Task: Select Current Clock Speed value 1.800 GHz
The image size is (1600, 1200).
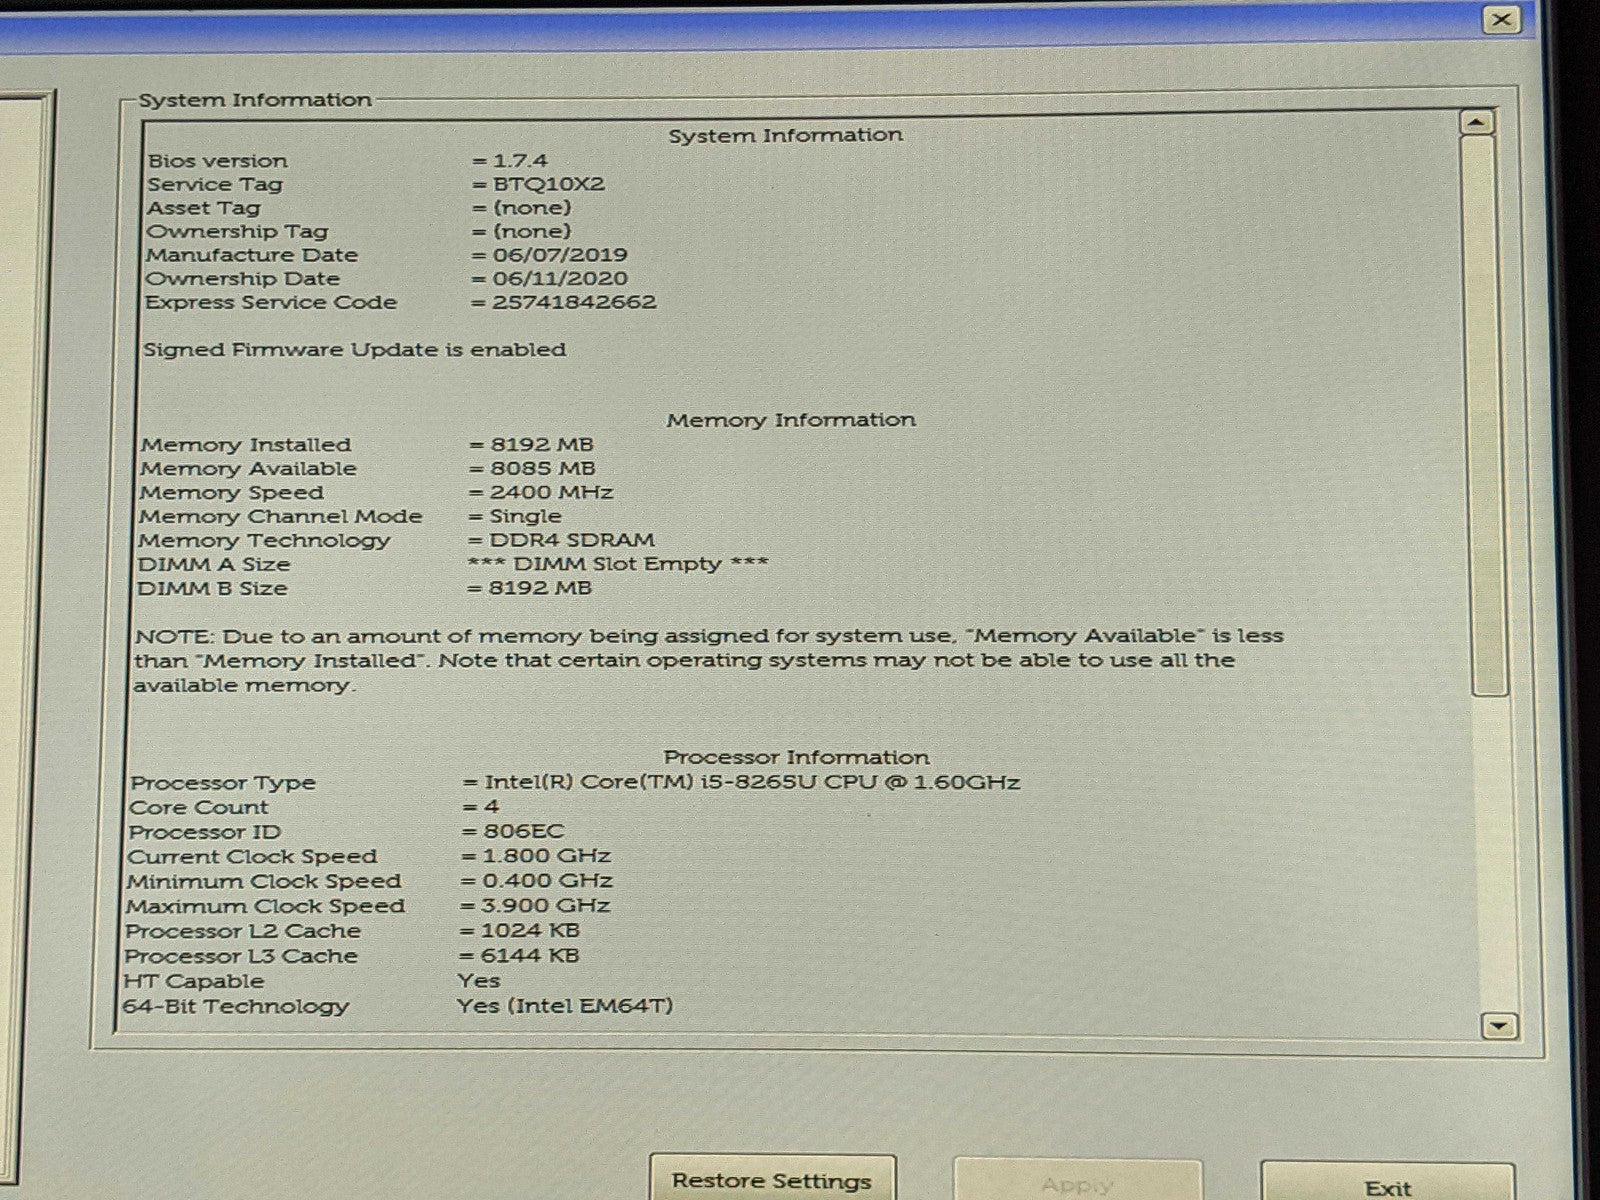Action: pos(546,856)
